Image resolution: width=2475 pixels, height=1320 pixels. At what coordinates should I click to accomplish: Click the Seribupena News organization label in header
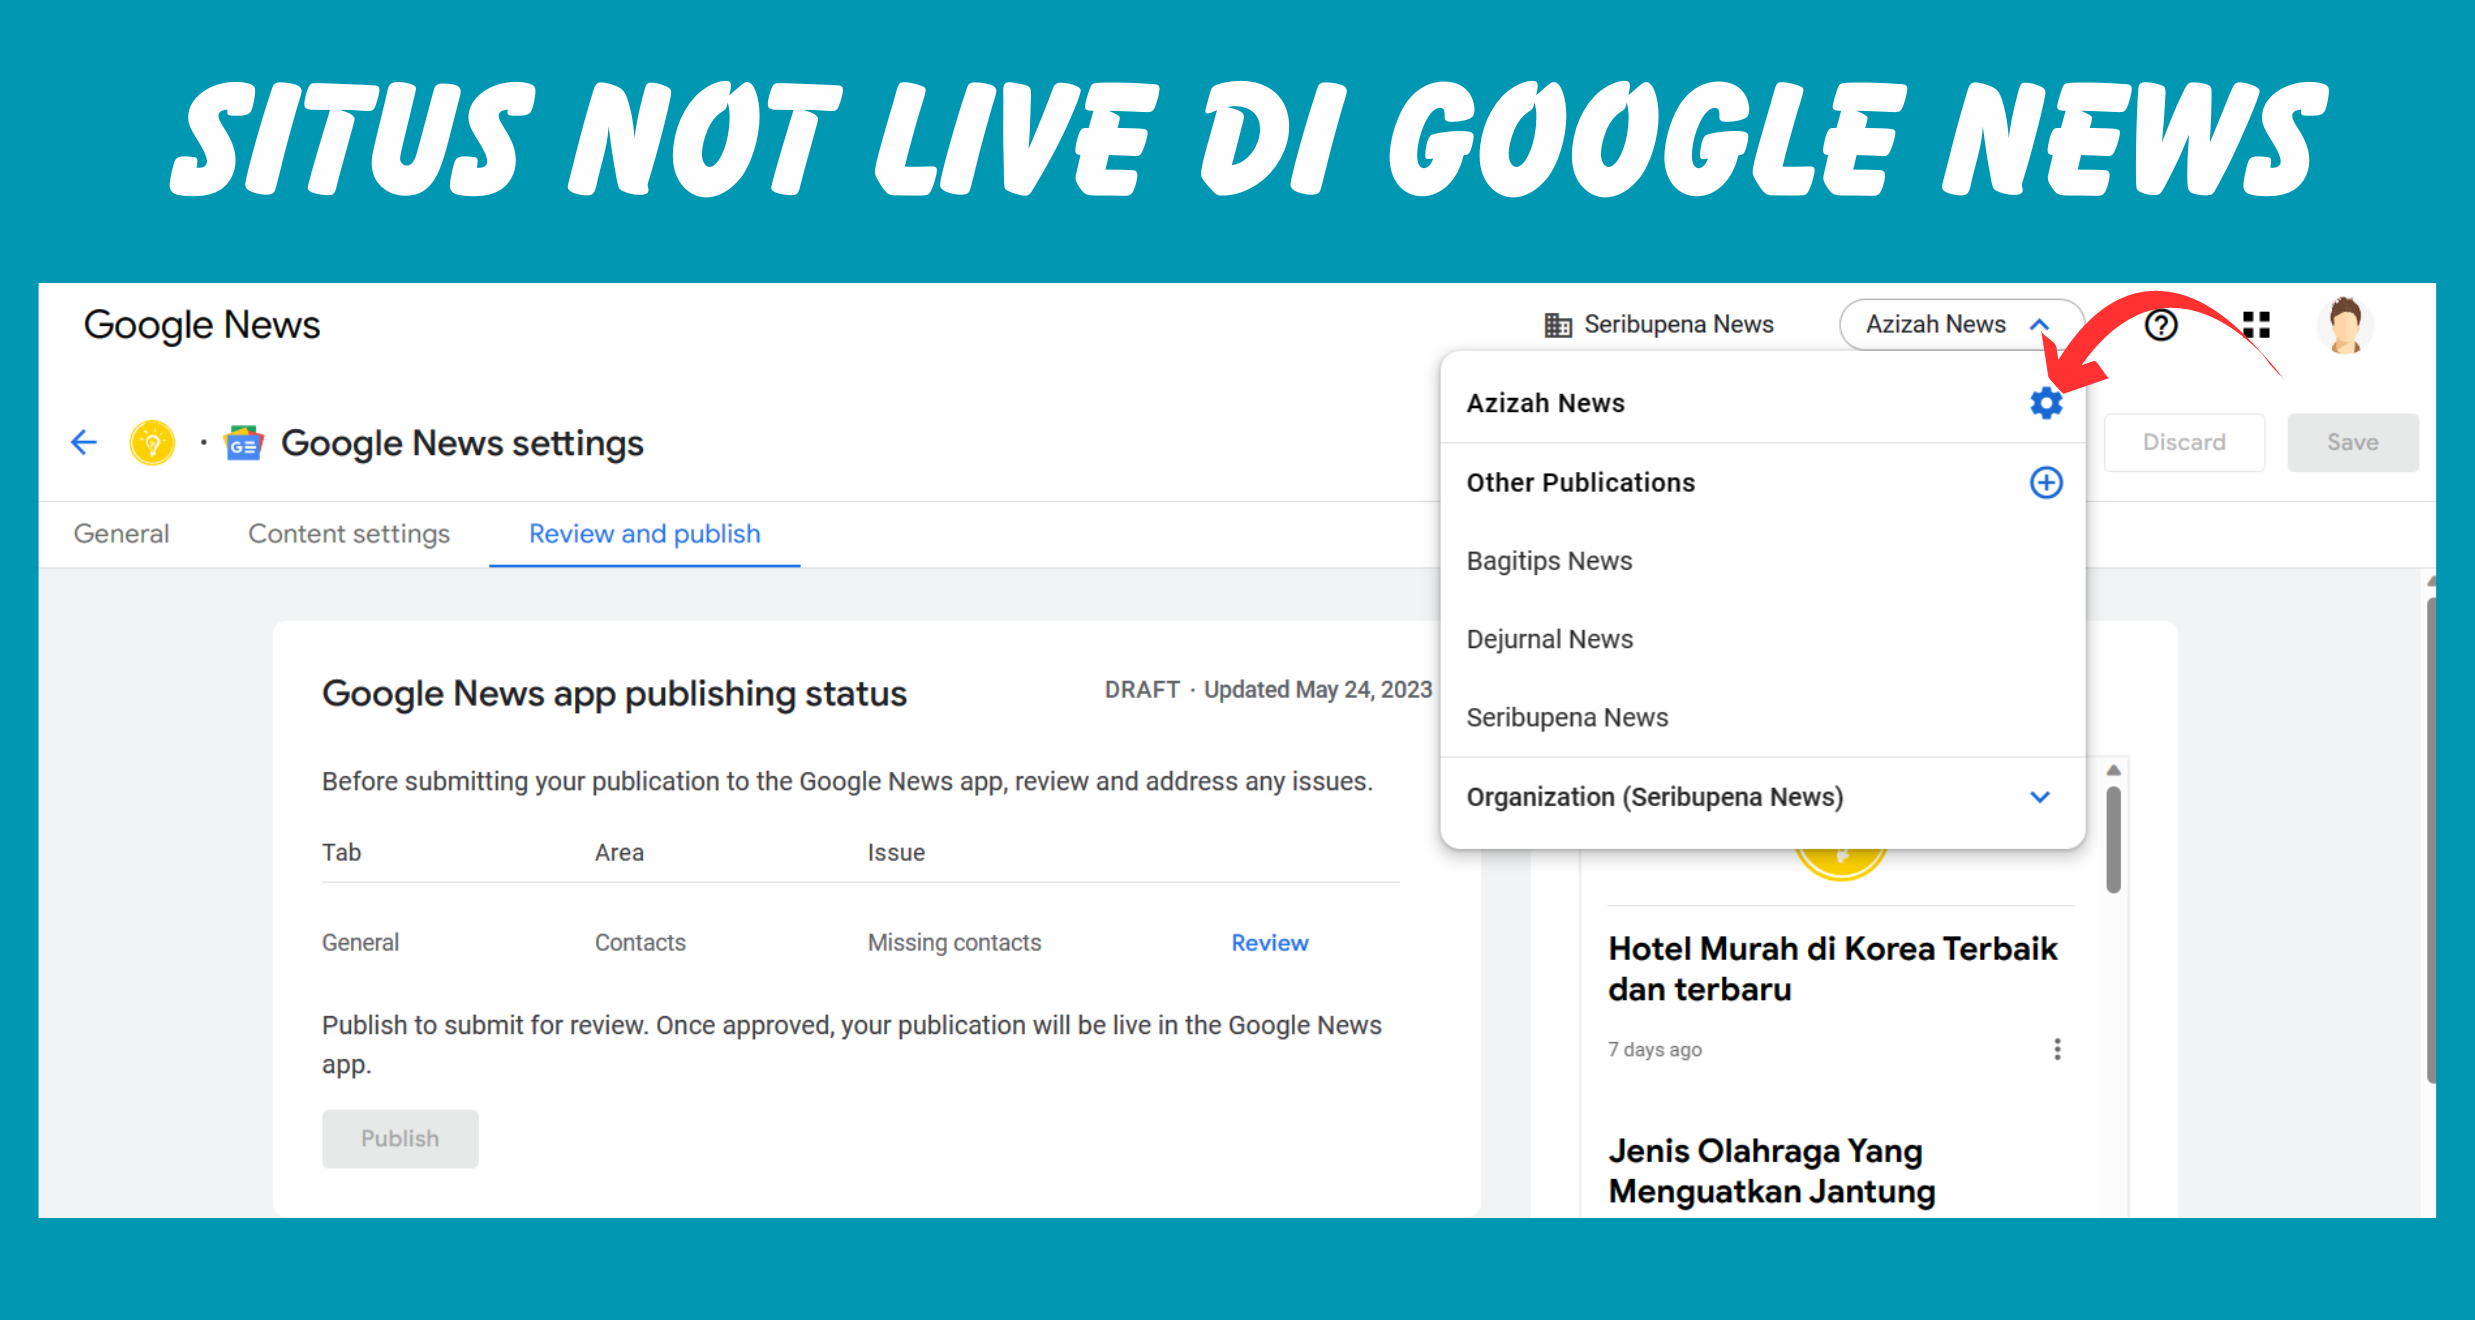point(1678,325)
